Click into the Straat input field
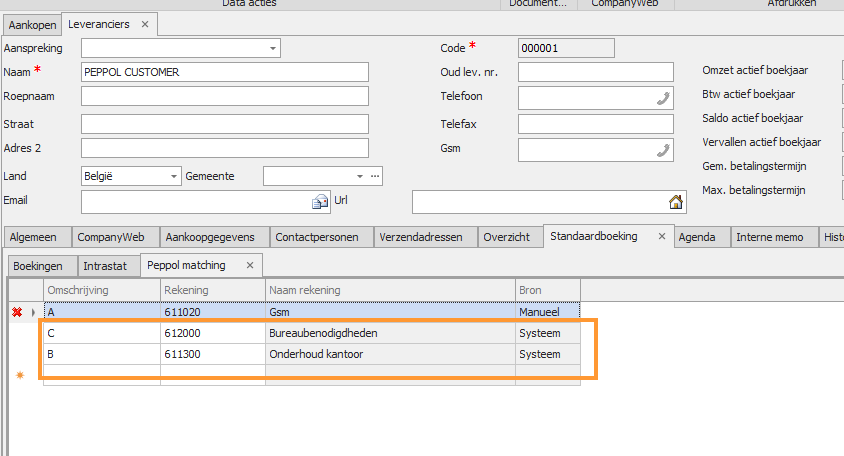844x456 pixels. pos(224,124)
